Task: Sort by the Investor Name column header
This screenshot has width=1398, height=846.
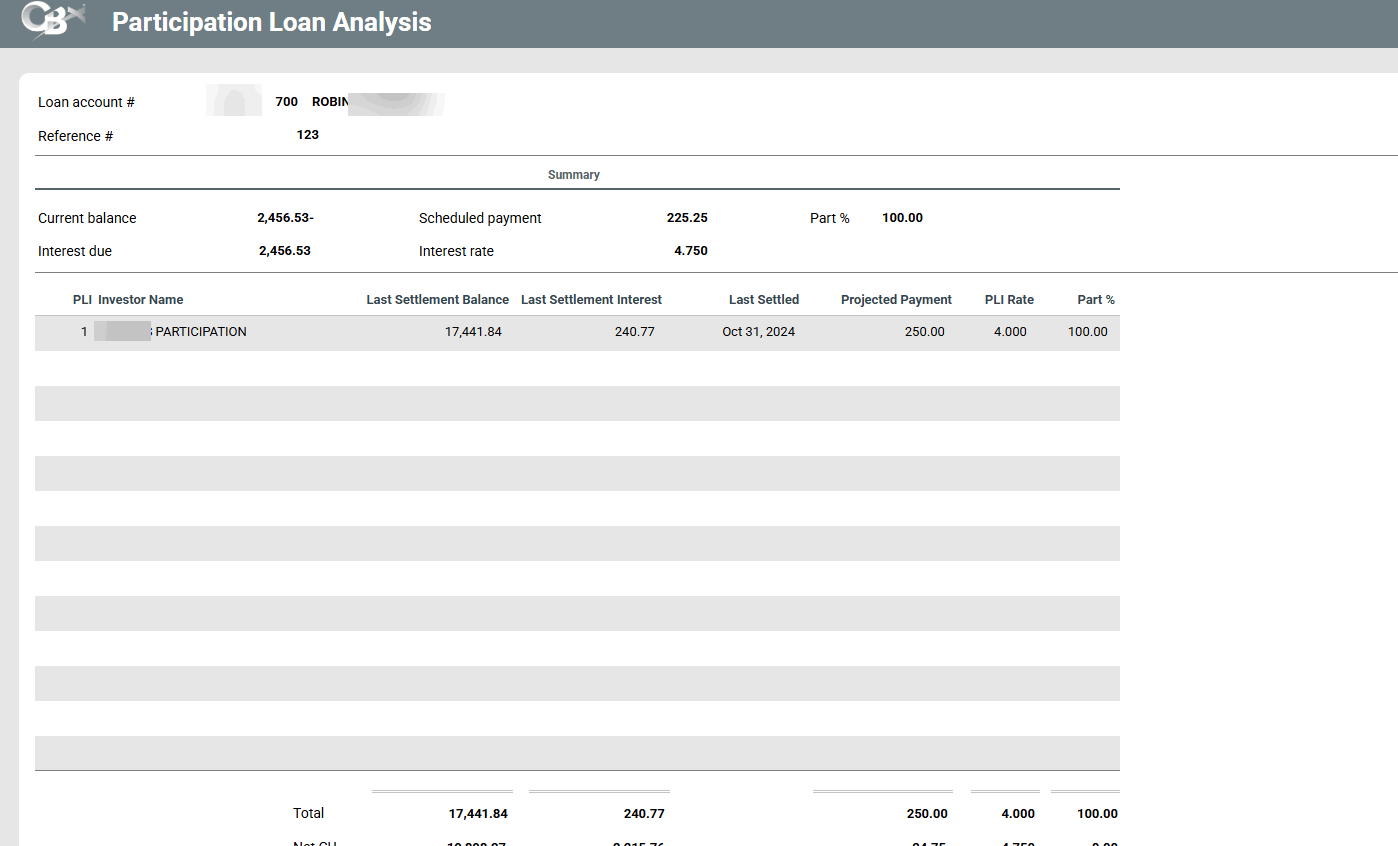Action: [140, 300]
